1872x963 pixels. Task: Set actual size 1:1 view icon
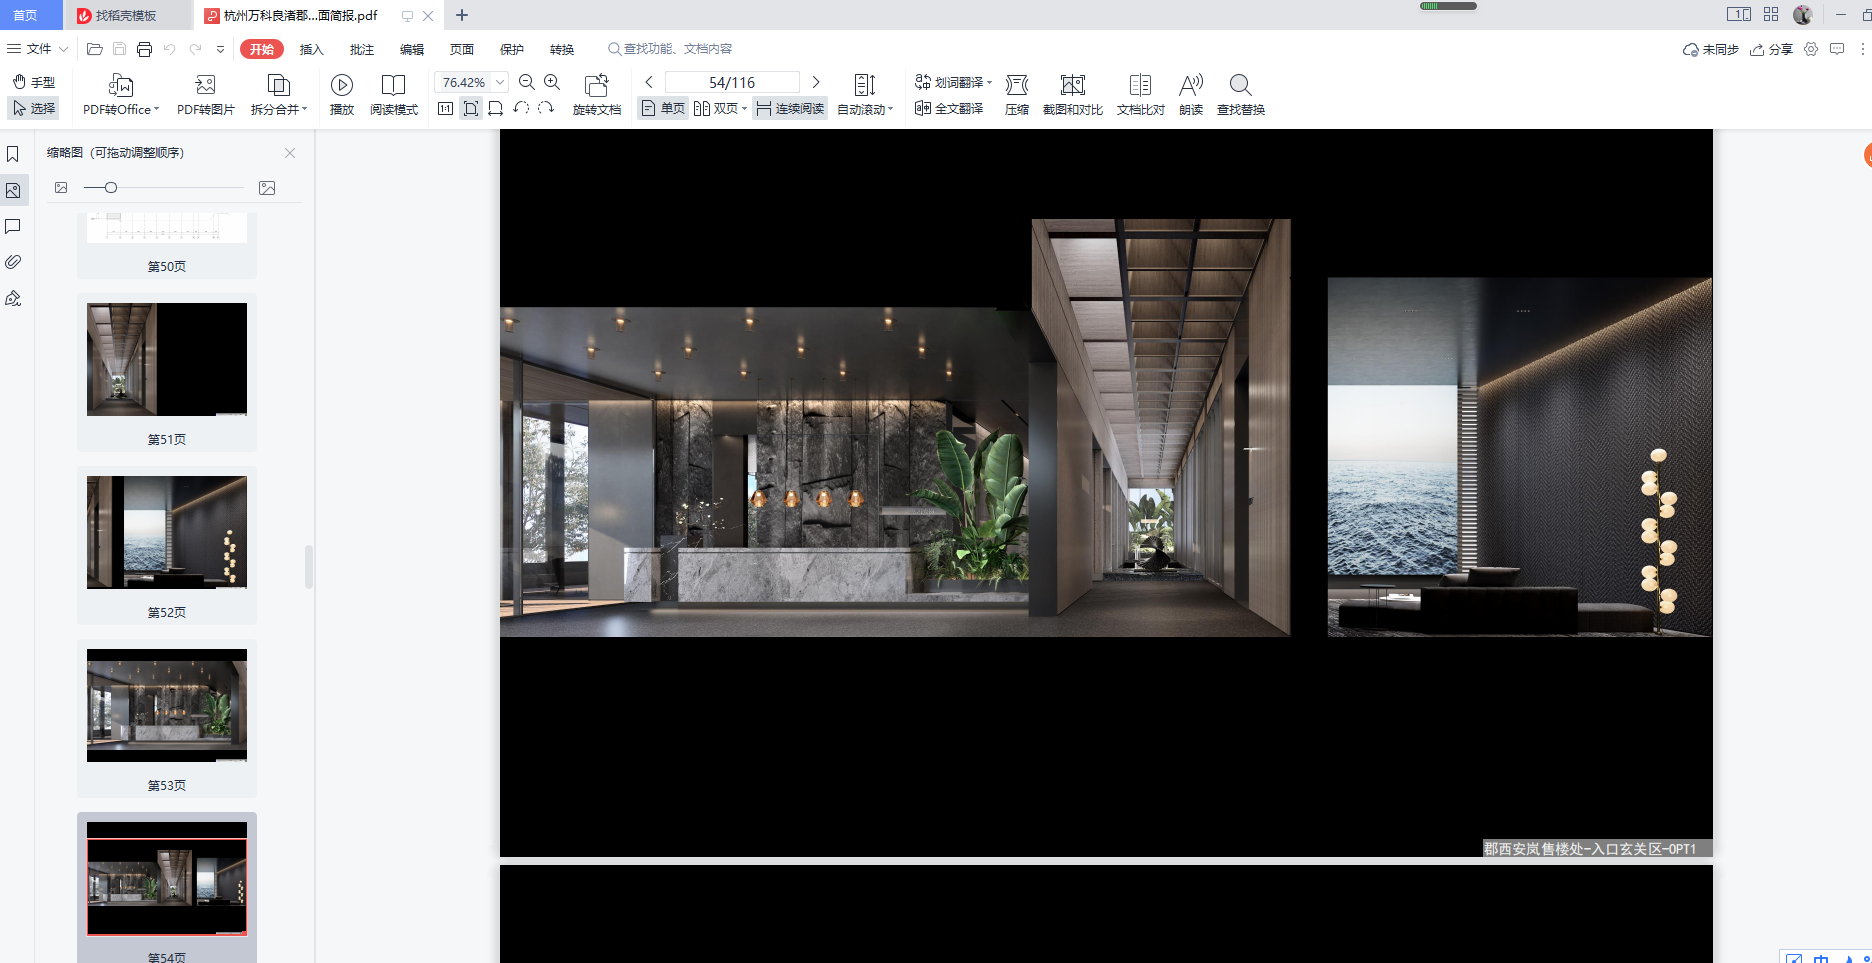pos(446,108)
